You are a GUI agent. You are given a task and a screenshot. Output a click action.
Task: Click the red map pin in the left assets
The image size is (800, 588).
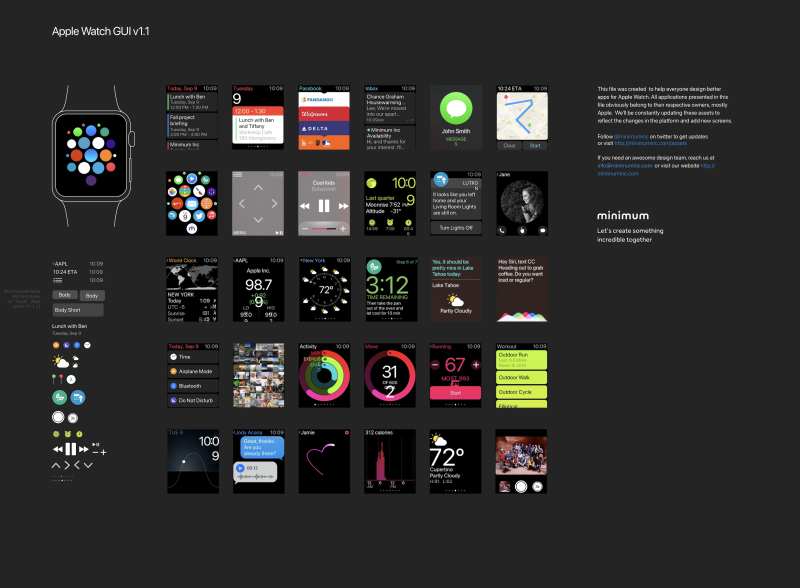(61, 379)
